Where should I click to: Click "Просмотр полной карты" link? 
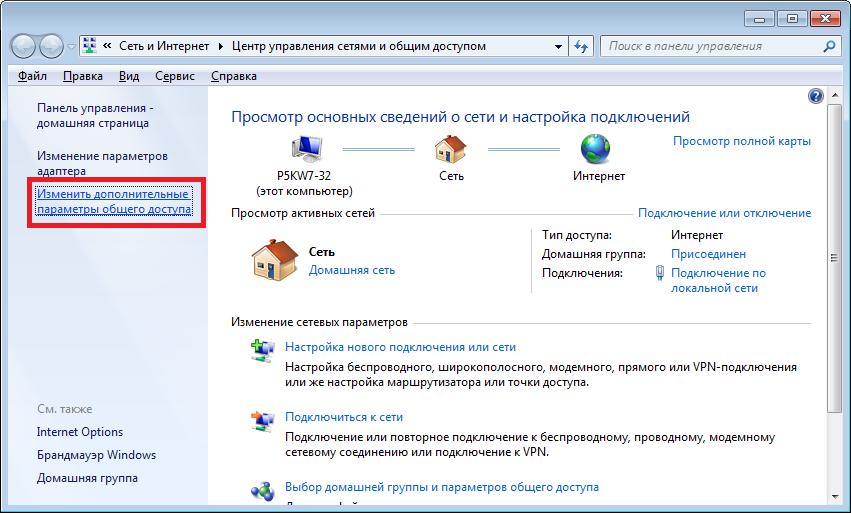[x=741, y=141]
